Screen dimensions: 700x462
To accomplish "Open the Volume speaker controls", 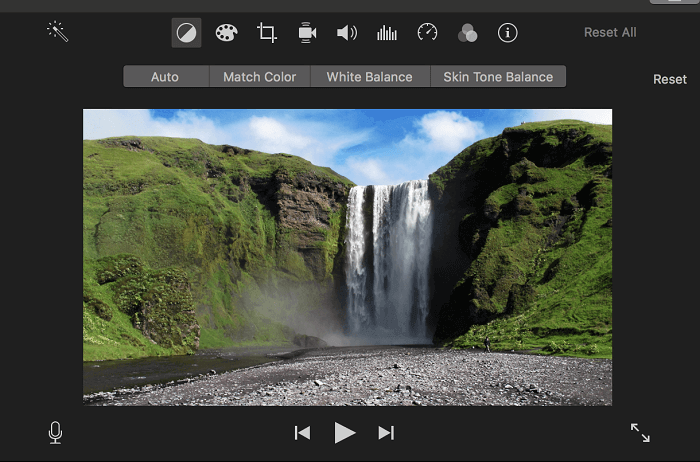I will pyautogui.click(x=347, y=33).
